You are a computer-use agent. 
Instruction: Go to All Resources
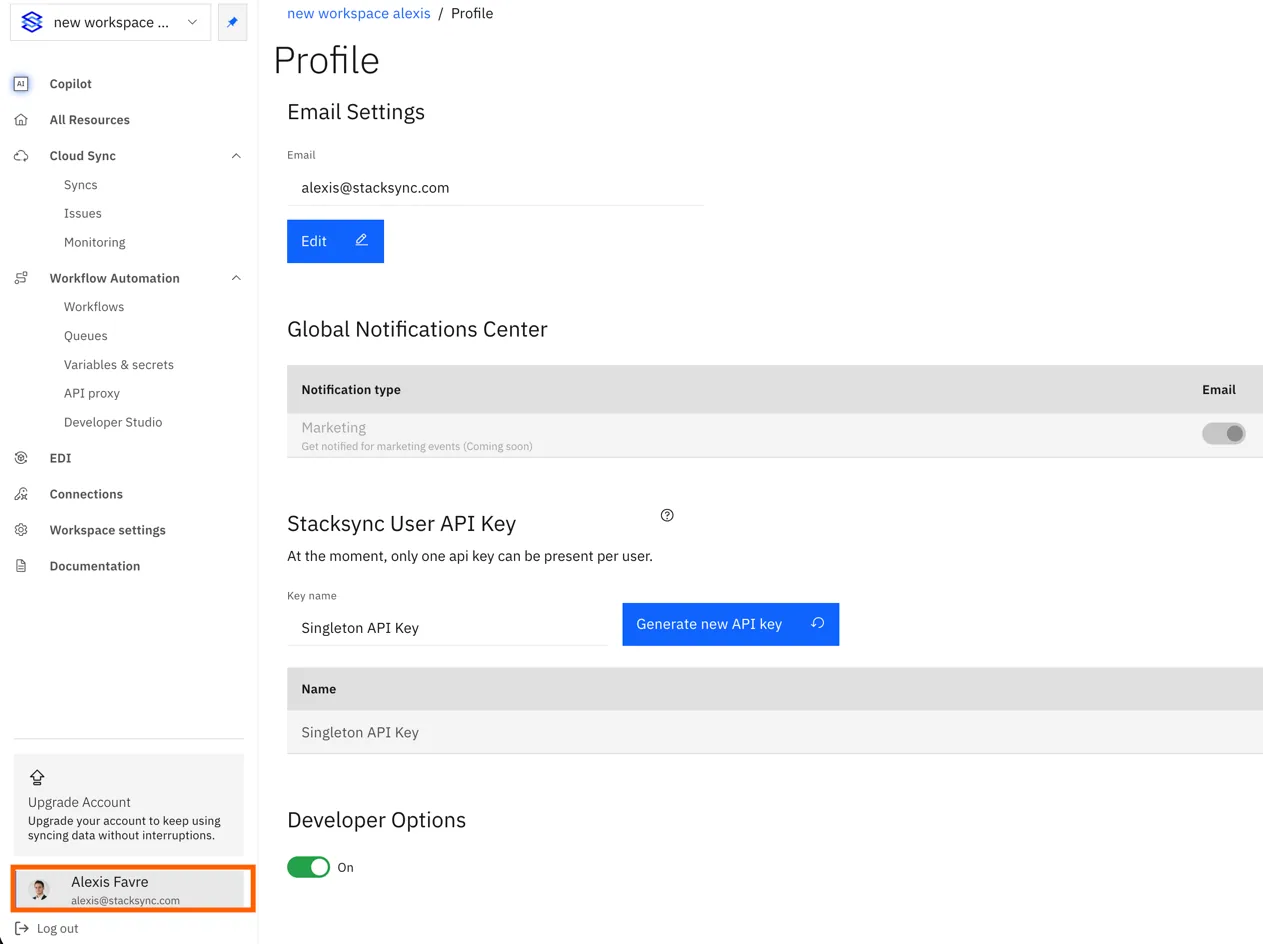[90, 120]
